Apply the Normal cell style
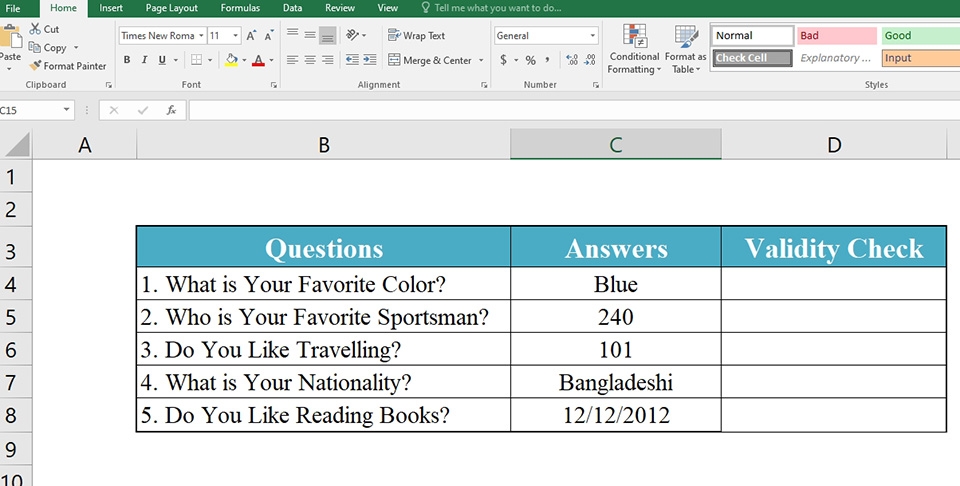This screenshot has width=960, height=486. pos(752,36)
